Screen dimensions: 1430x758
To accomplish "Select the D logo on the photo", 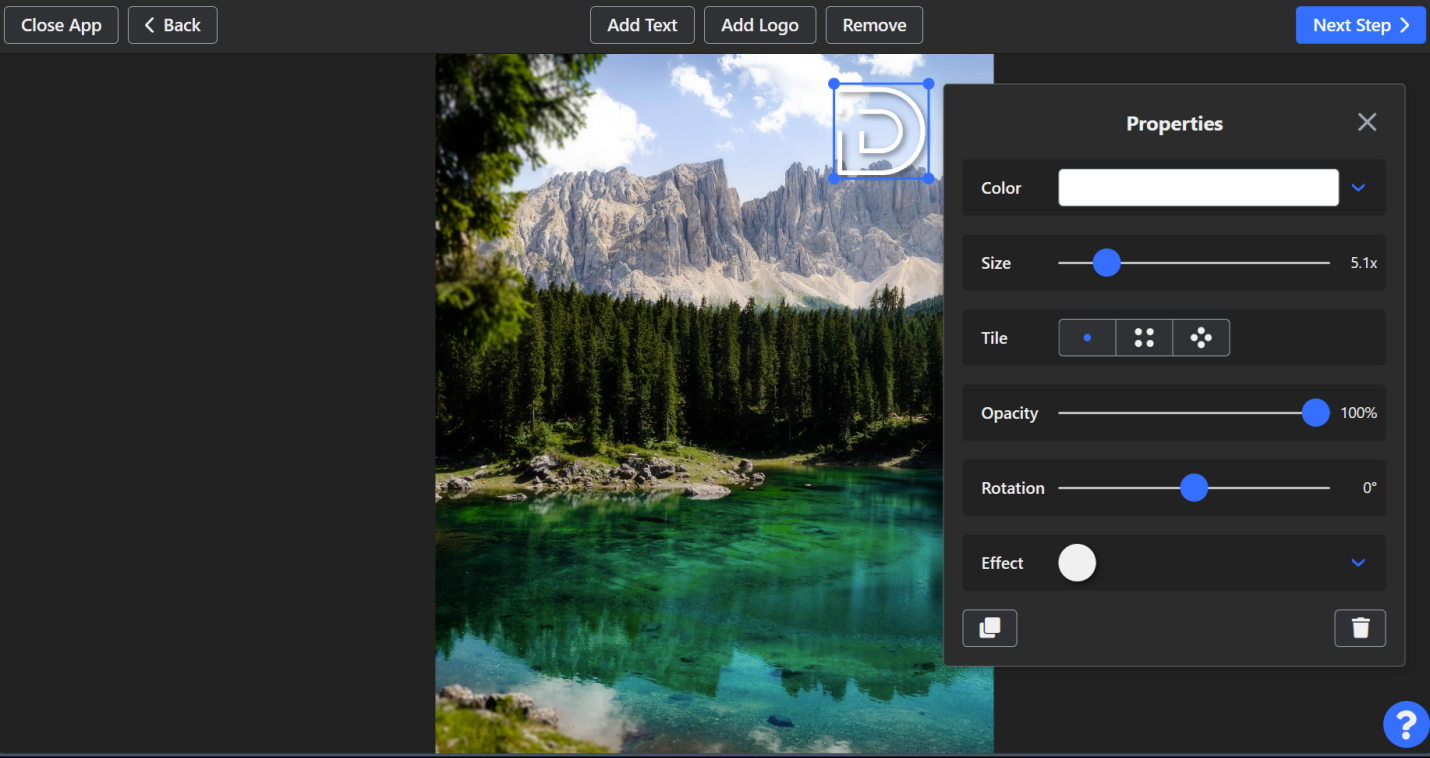I will pyautogui.click(x=880, y=130).
